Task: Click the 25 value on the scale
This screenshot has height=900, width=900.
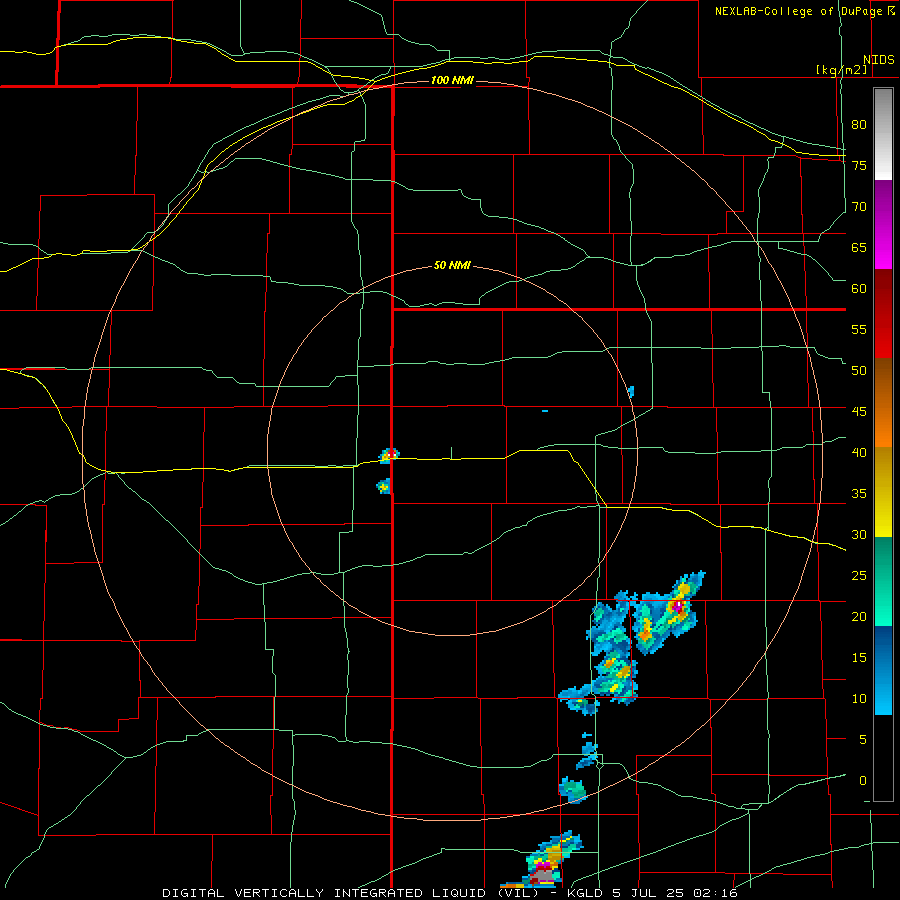Action: (x=859, y=576)
